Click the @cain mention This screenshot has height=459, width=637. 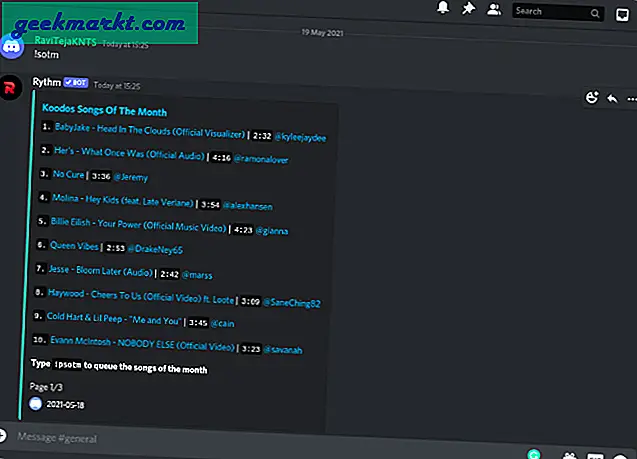click(223, 324)
